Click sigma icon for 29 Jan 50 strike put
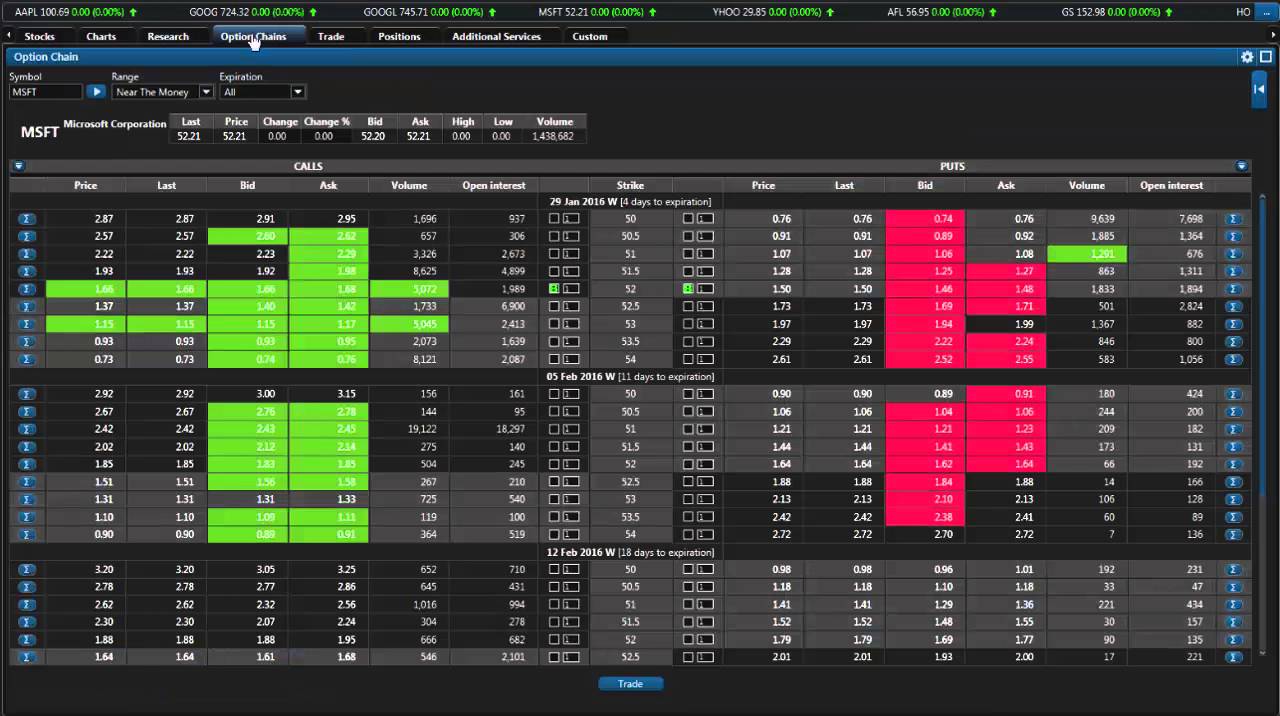The width and height of the screenshot is (1280, 716). click(x=1234, y=219)
